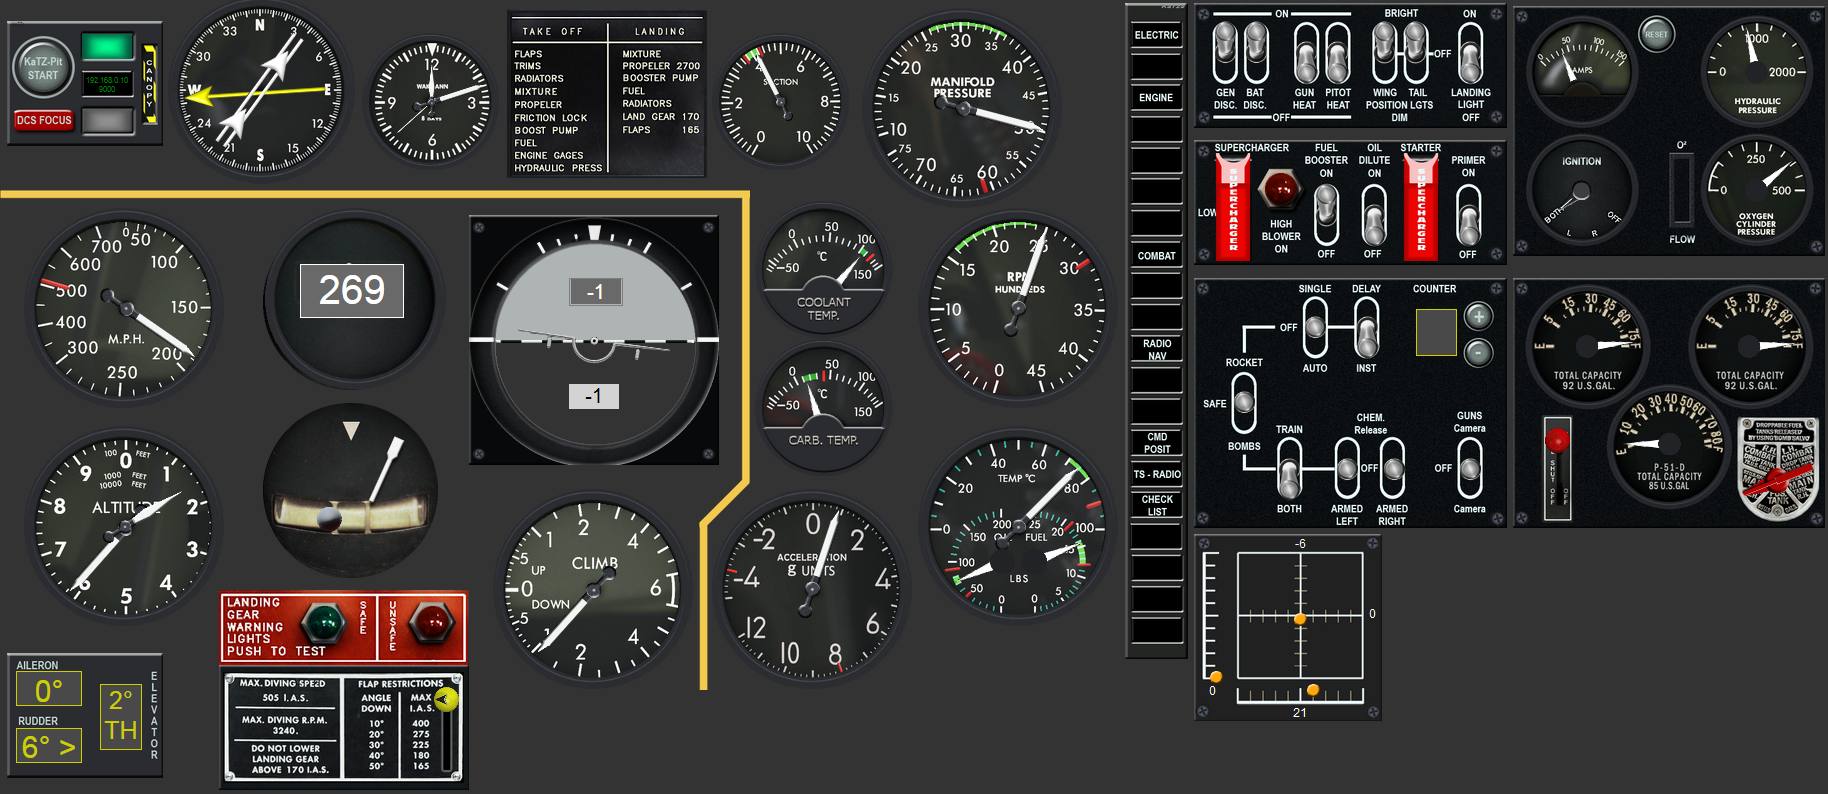Open the CHECK LIST side tab
This screenshot has height=794, width=1828.
coord(1157,505)
